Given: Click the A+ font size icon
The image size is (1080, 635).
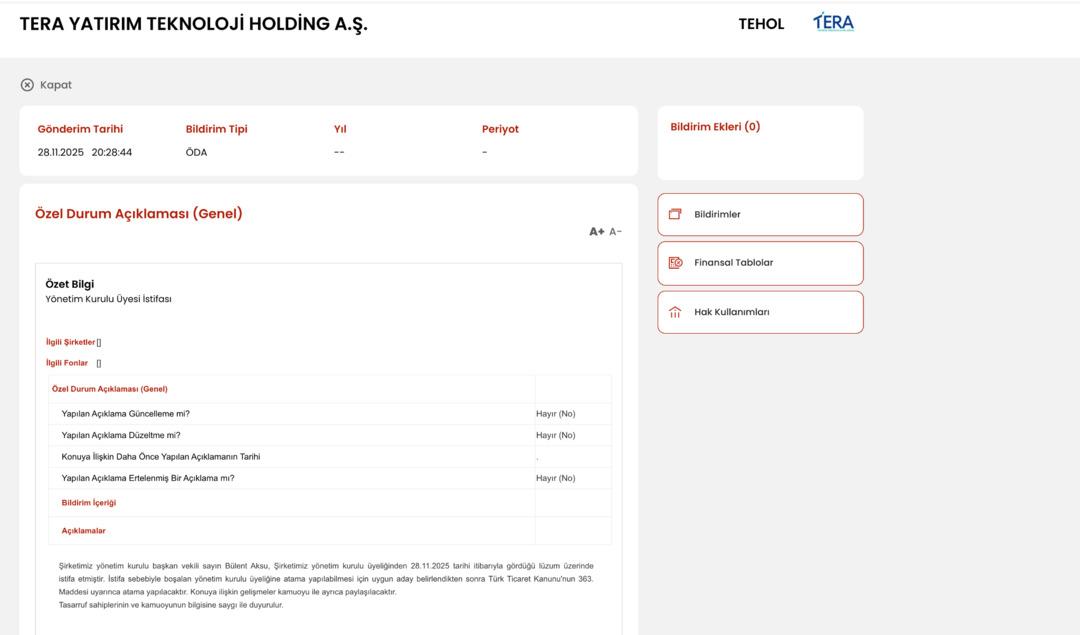Looking at the screenshot, I should tap(597, 230).
